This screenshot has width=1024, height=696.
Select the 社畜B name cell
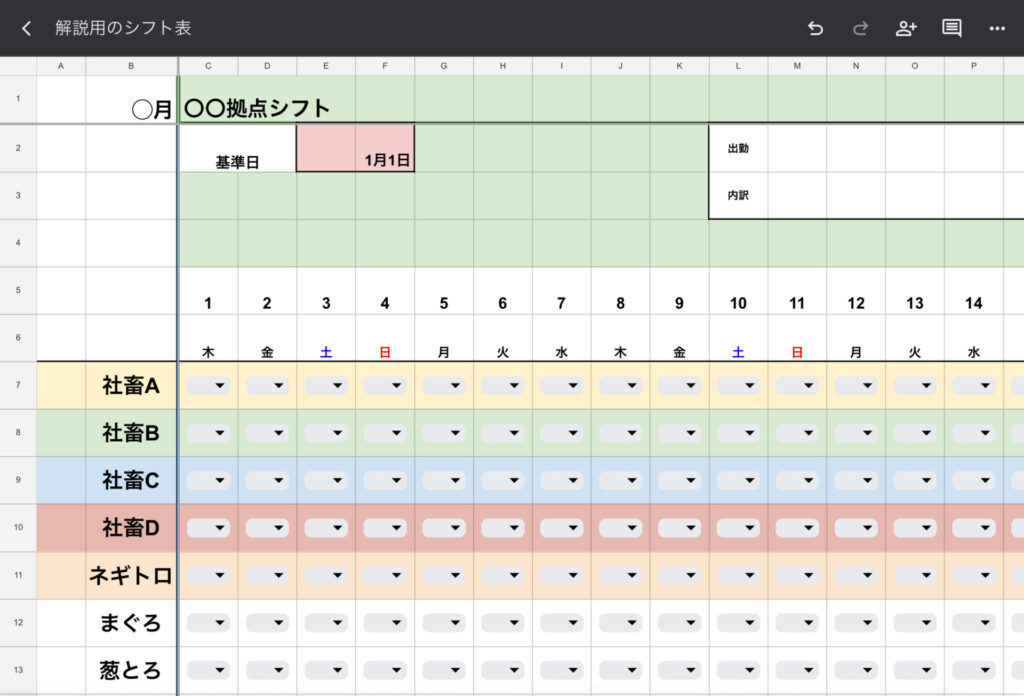(x=130, y=432)
